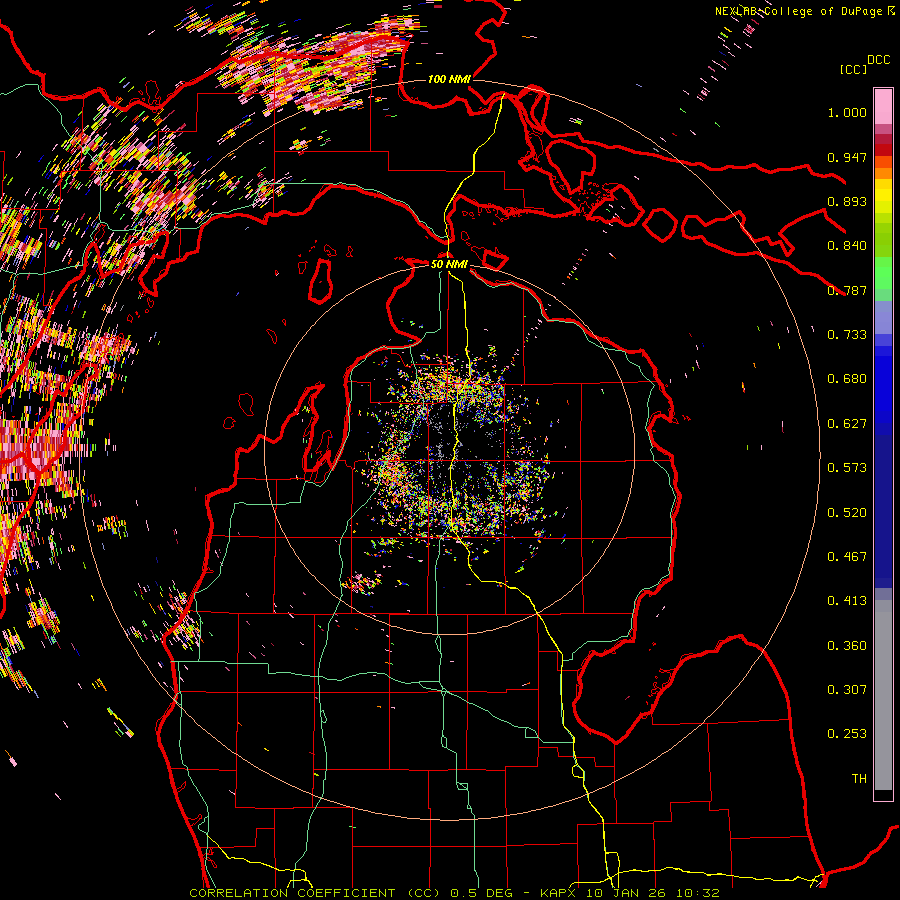Select the 0.627 scale value

[847, 424]
